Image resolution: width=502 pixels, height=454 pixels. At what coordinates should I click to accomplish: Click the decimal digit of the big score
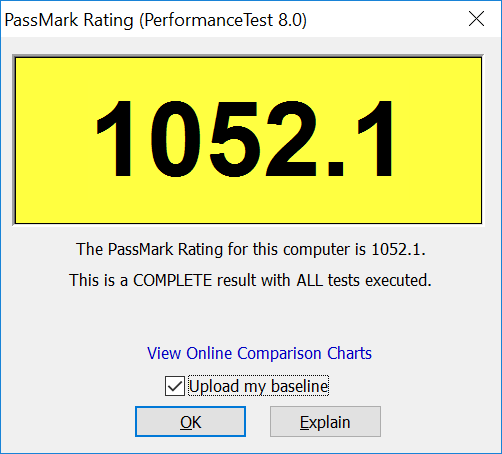[376, 139]
